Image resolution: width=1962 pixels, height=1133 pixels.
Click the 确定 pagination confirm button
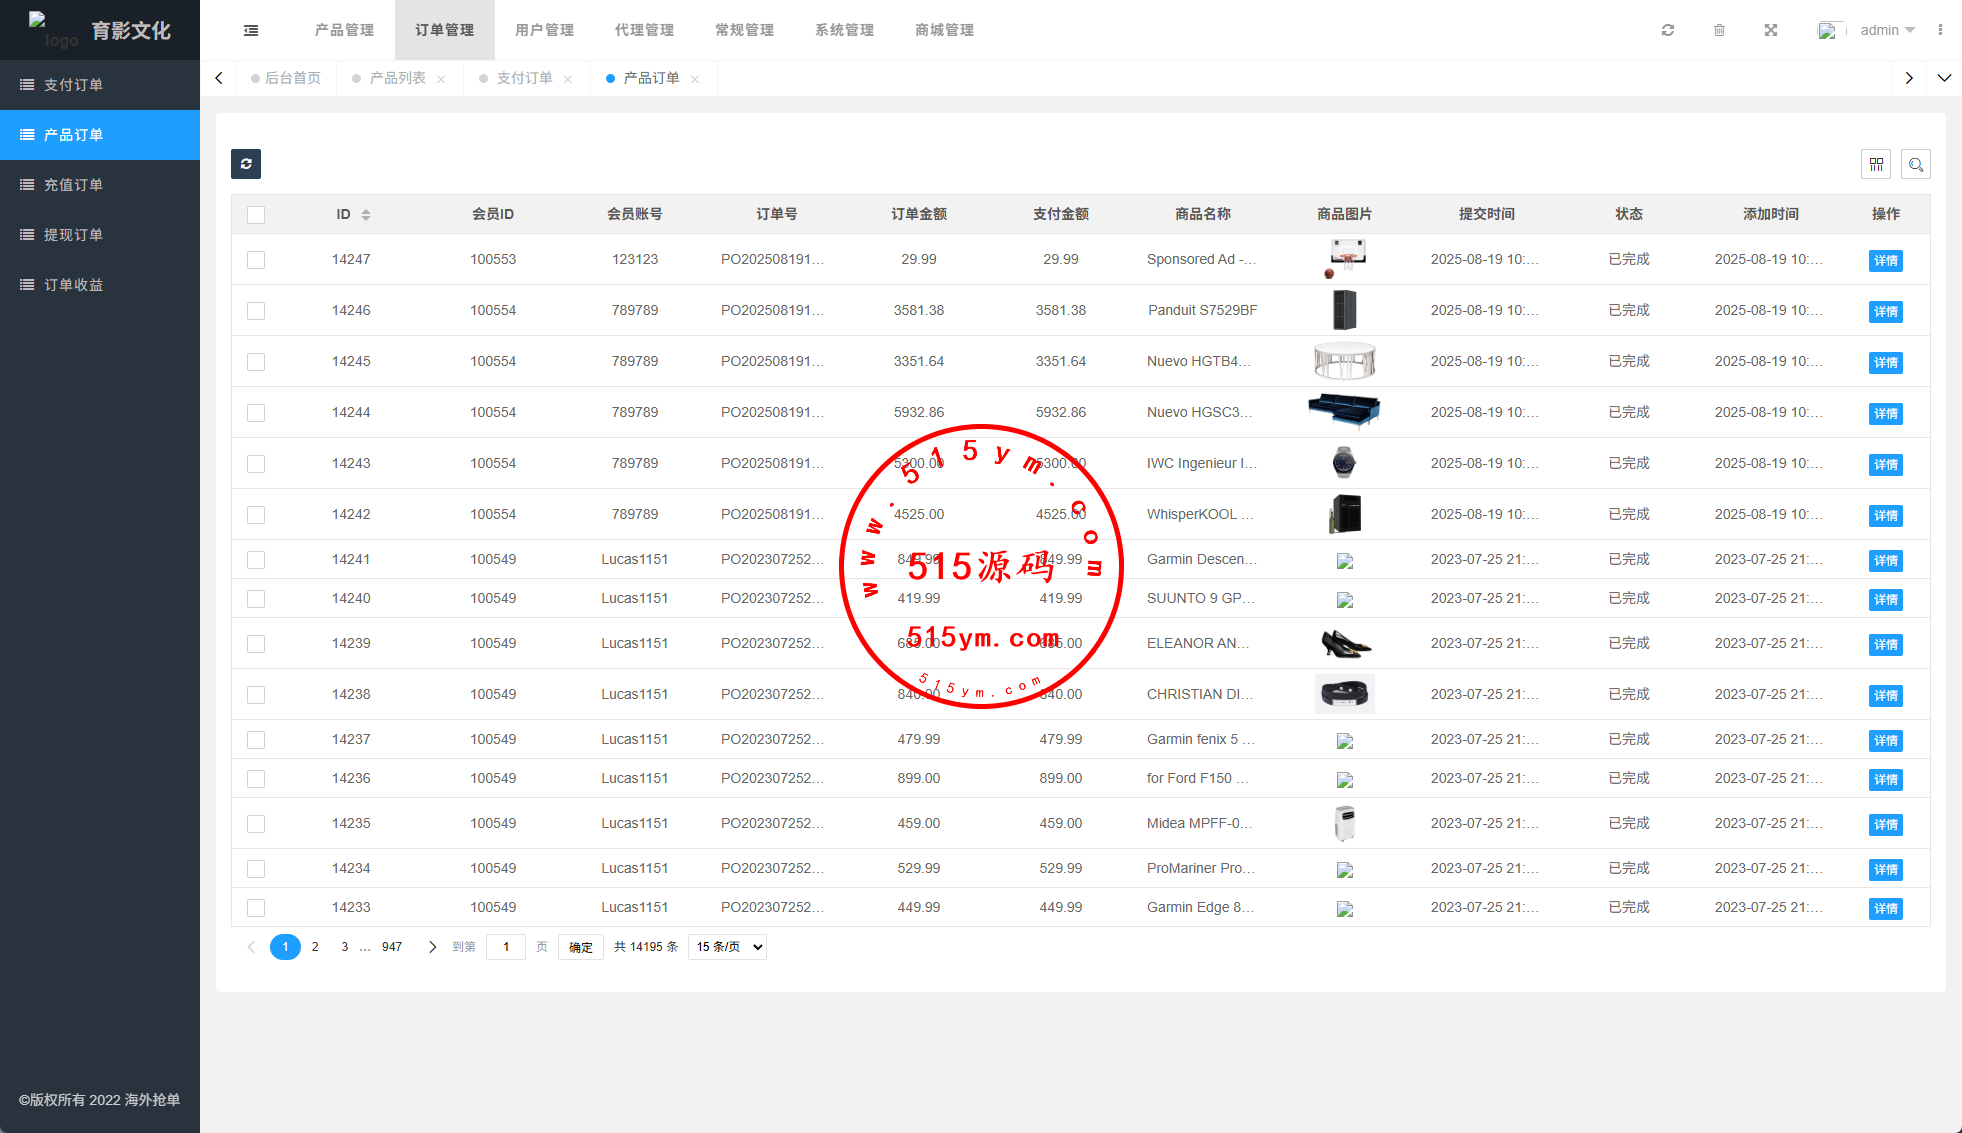[581, 947]
